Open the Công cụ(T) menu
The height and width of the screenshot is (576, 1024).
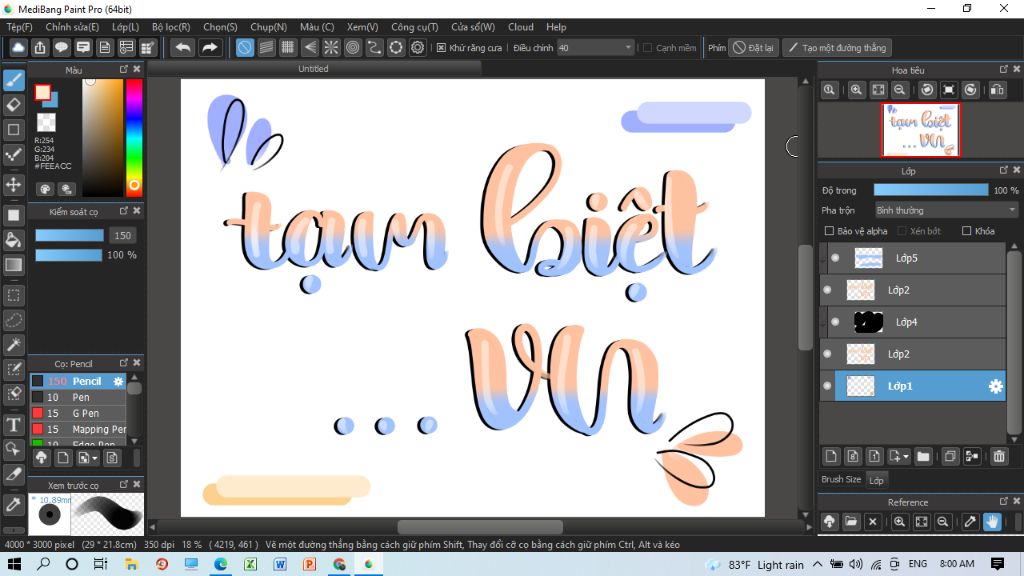point(415,27)
